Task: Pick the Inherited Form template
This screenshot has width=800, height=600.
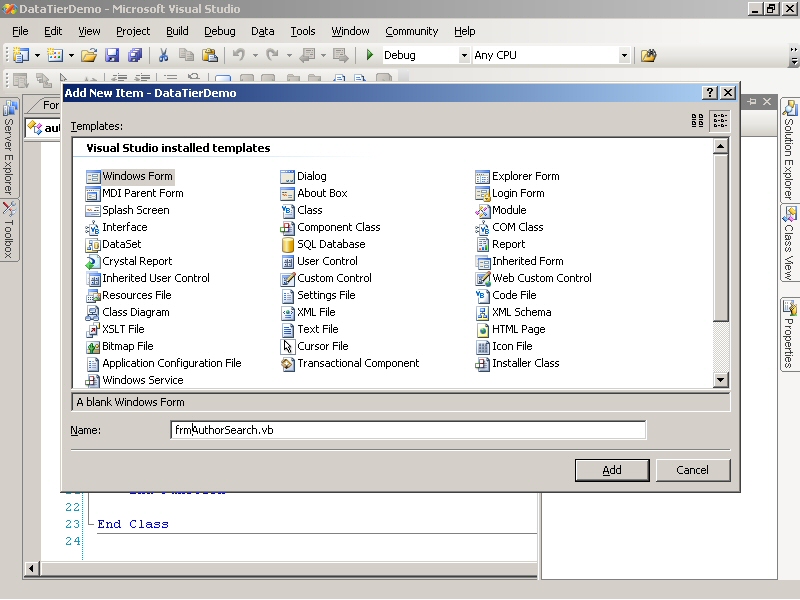Action: point(519,261)
